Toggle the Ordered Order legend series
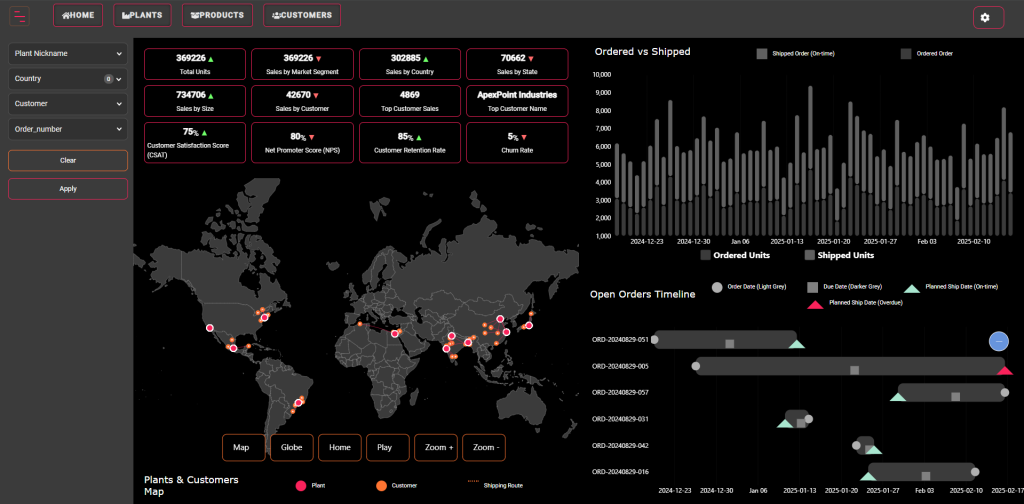 point(906,53)
